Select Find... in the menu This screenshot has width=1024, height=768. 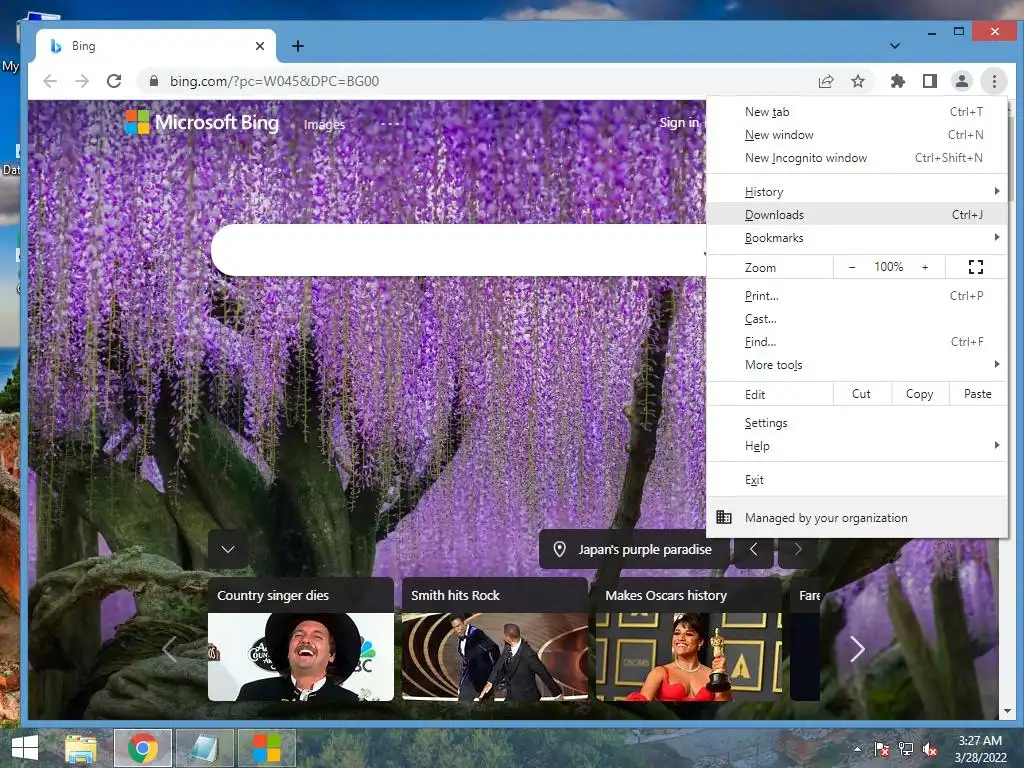tap(856, 342)
